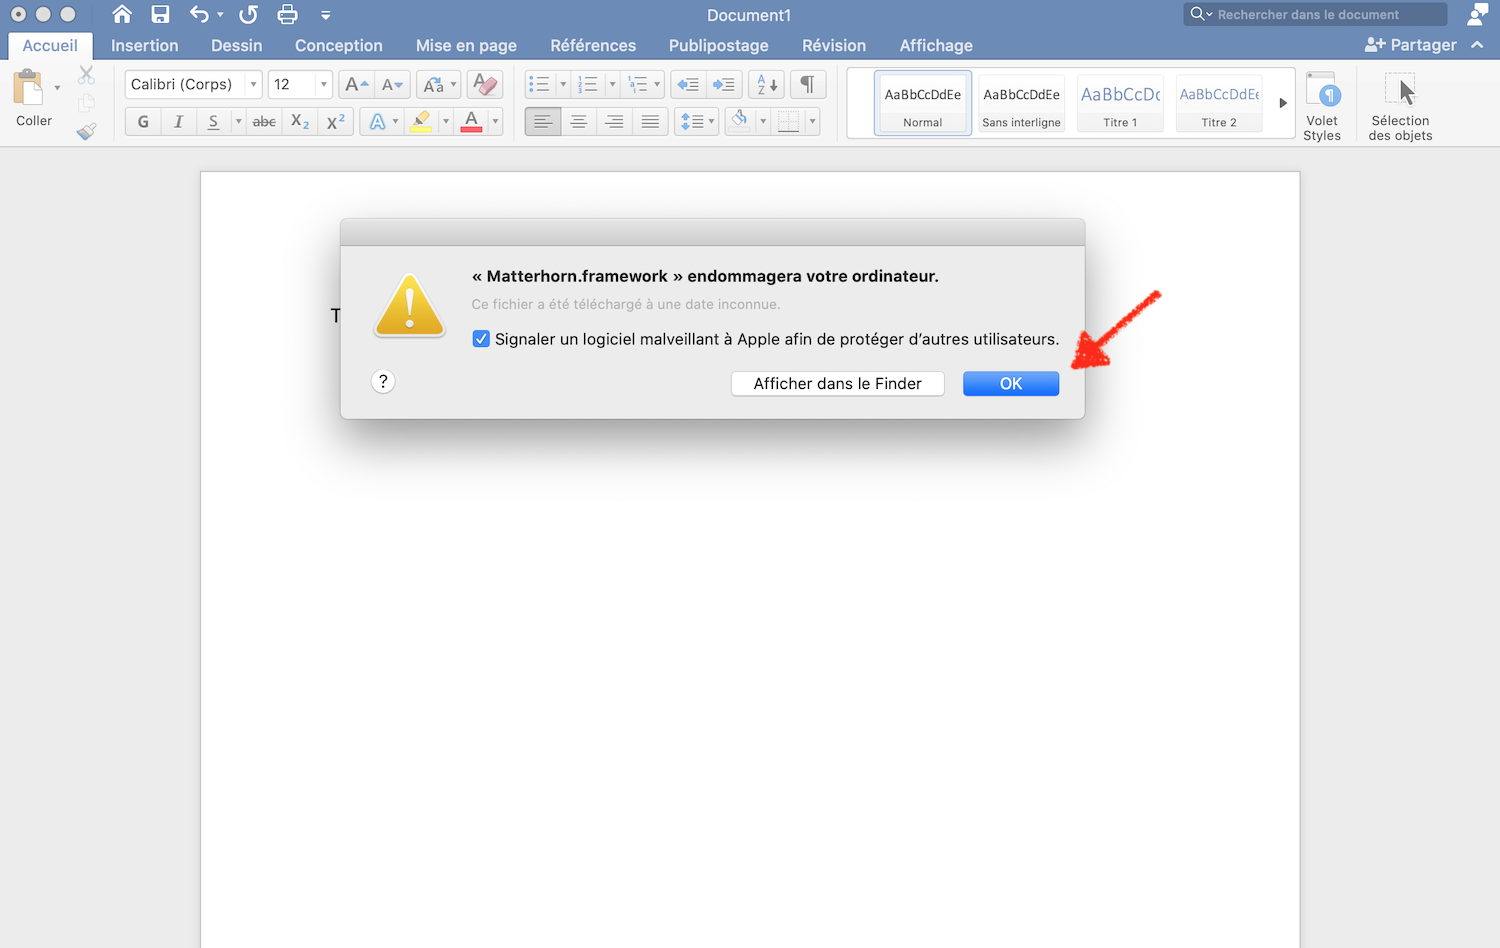The width and height of the screenshot is (1500, 948).
Task: Apply Titre 1 heading style
Action: [1120, 103]
